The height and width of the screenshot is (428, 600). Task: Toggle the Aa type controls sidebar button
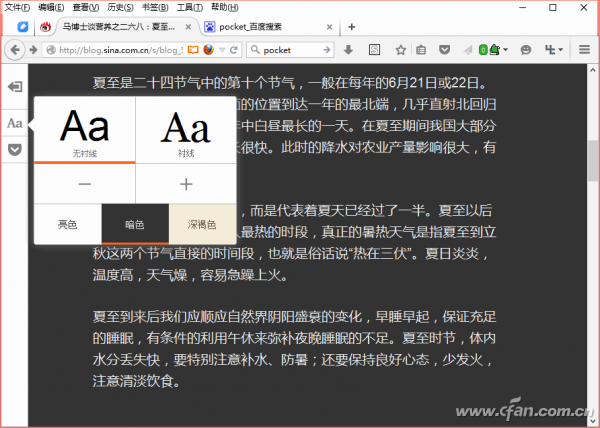[15, 123]
